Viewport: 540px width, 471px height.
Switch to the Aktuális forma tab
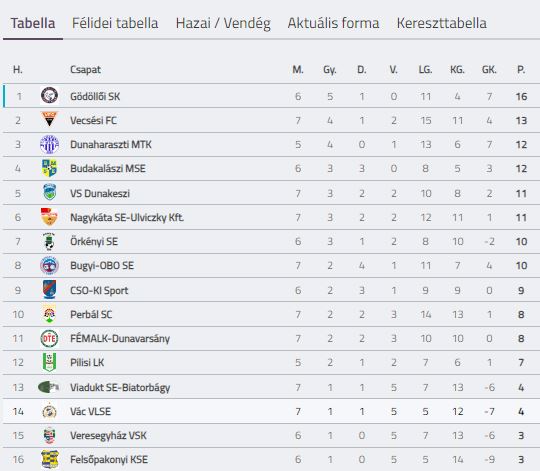click(333, 23)
